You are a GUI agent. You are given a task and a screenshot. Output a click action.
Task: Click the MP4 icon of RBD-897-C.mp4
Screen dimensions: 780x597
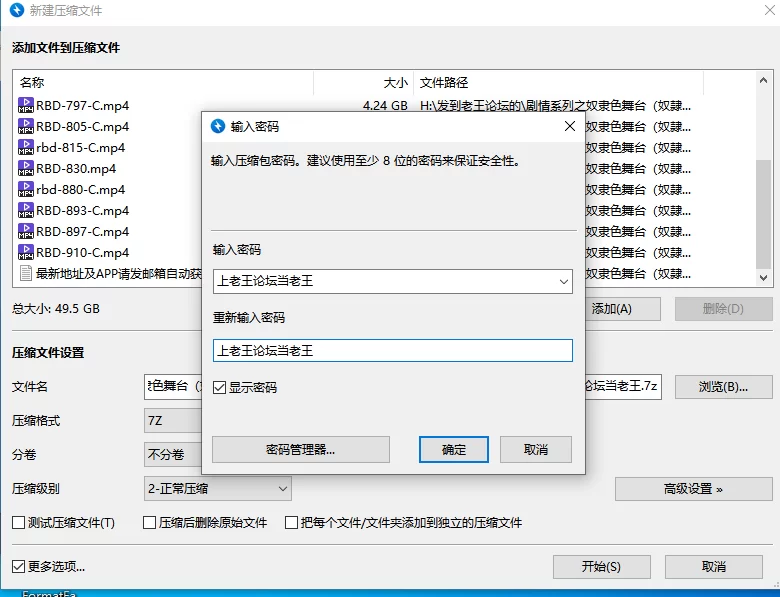coord(26,231)
